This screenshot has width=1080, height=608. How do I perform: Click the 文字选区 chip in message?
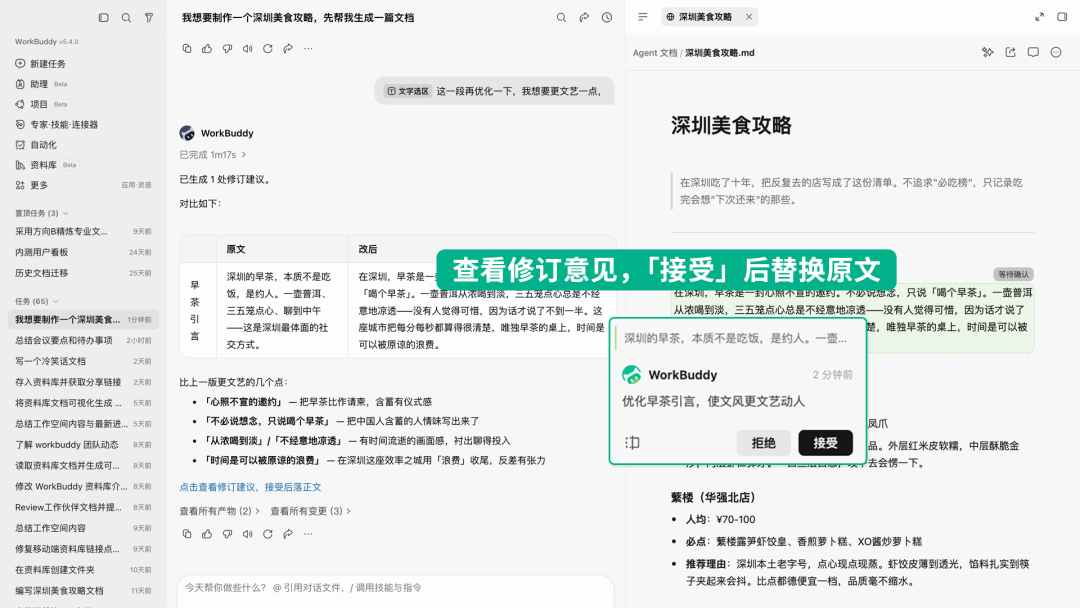point(407,91)
